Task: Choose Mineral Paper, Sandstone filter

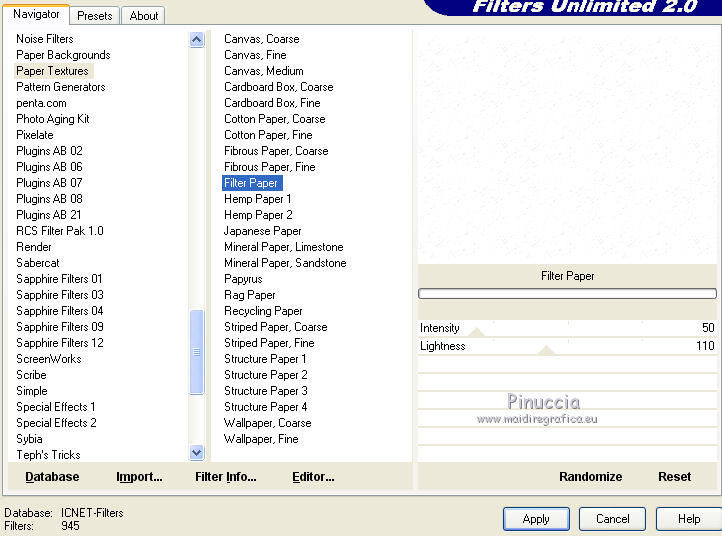Action: 285,263
